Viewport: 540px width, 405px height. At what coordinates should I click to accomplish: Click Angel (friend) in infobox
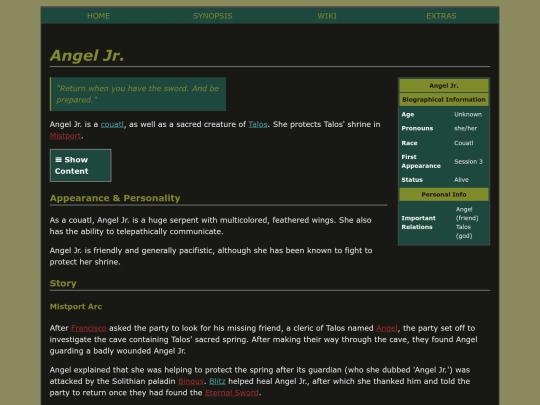(467, 214)
